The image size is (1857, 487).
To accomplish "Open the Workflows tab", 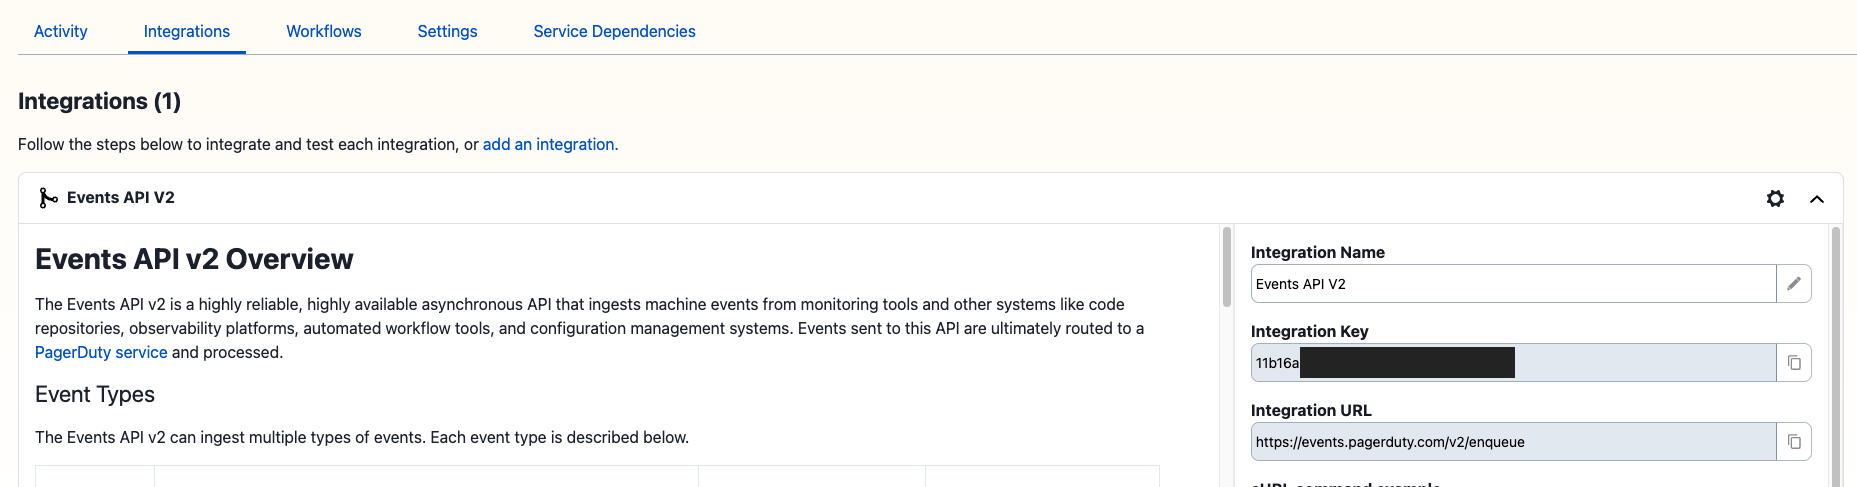I will 324,31.
